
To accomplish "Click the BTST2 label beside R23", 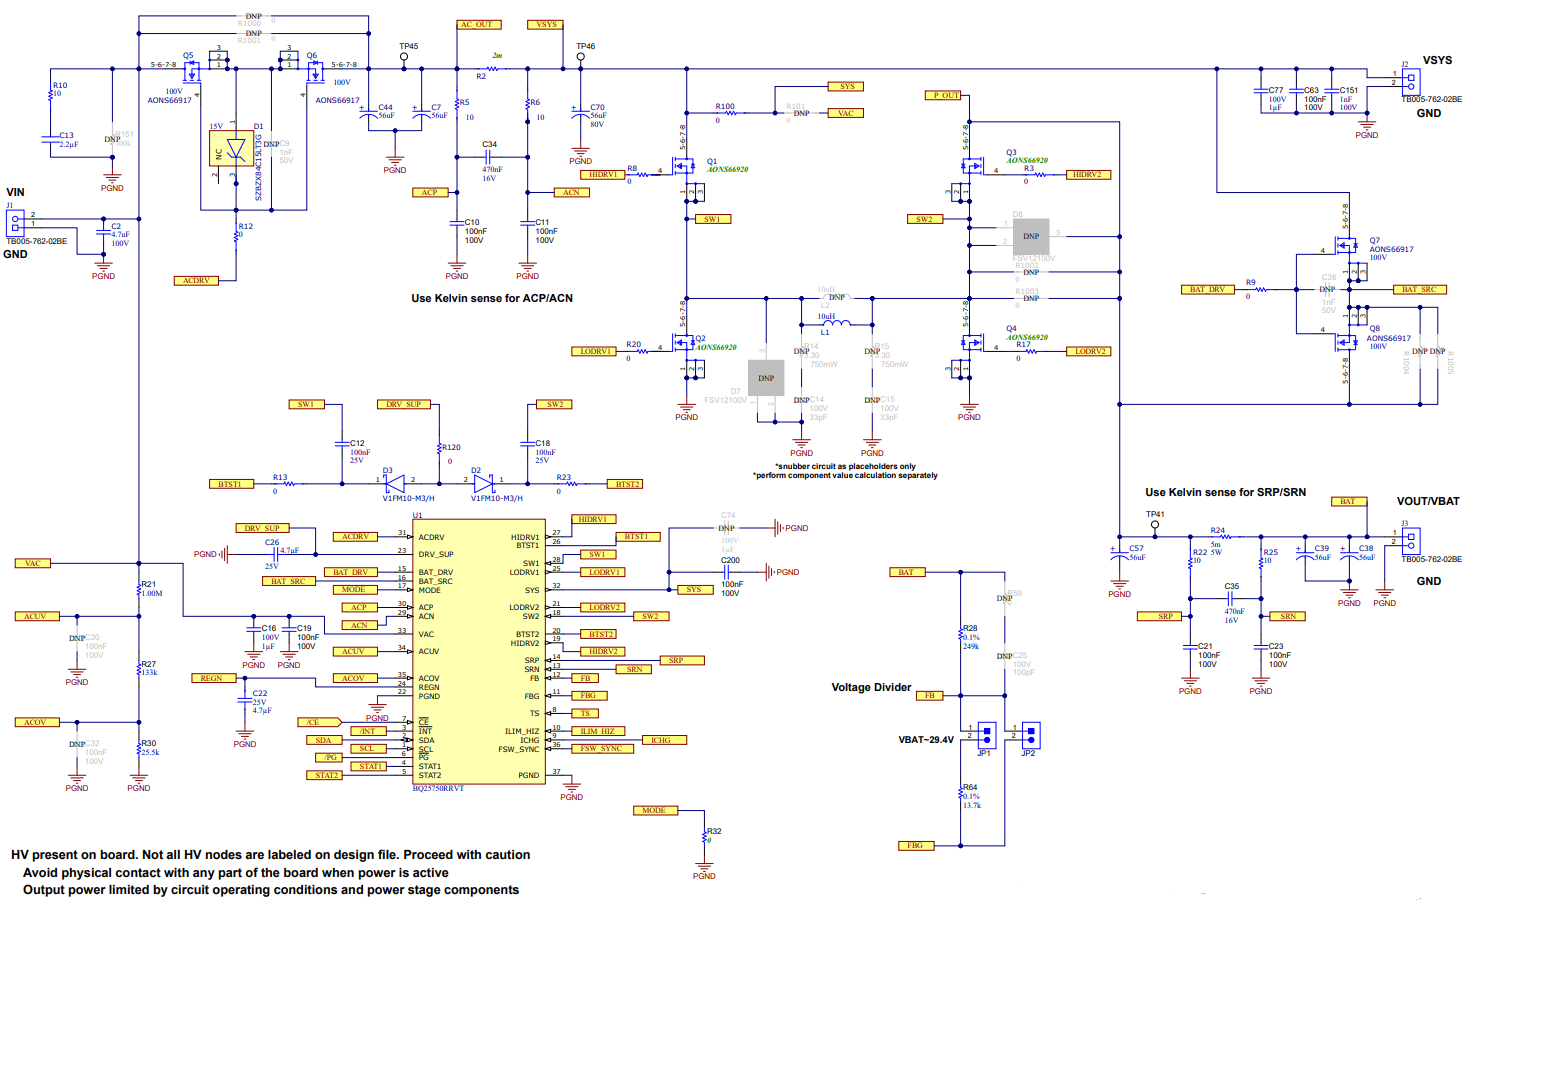I will [x=626, y=485].
